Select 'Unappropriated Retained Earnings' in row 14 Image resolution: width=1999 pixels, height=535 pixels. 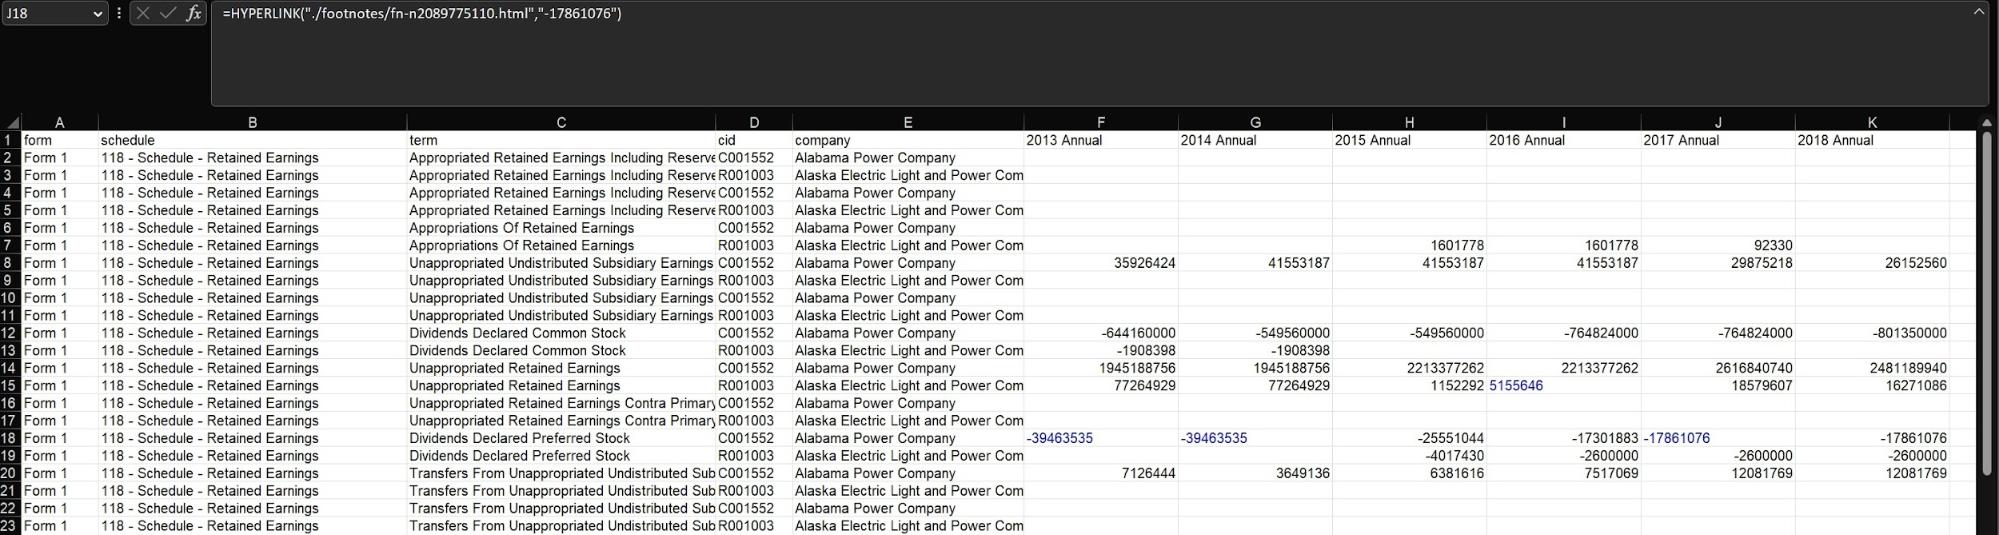click(561, 368)
